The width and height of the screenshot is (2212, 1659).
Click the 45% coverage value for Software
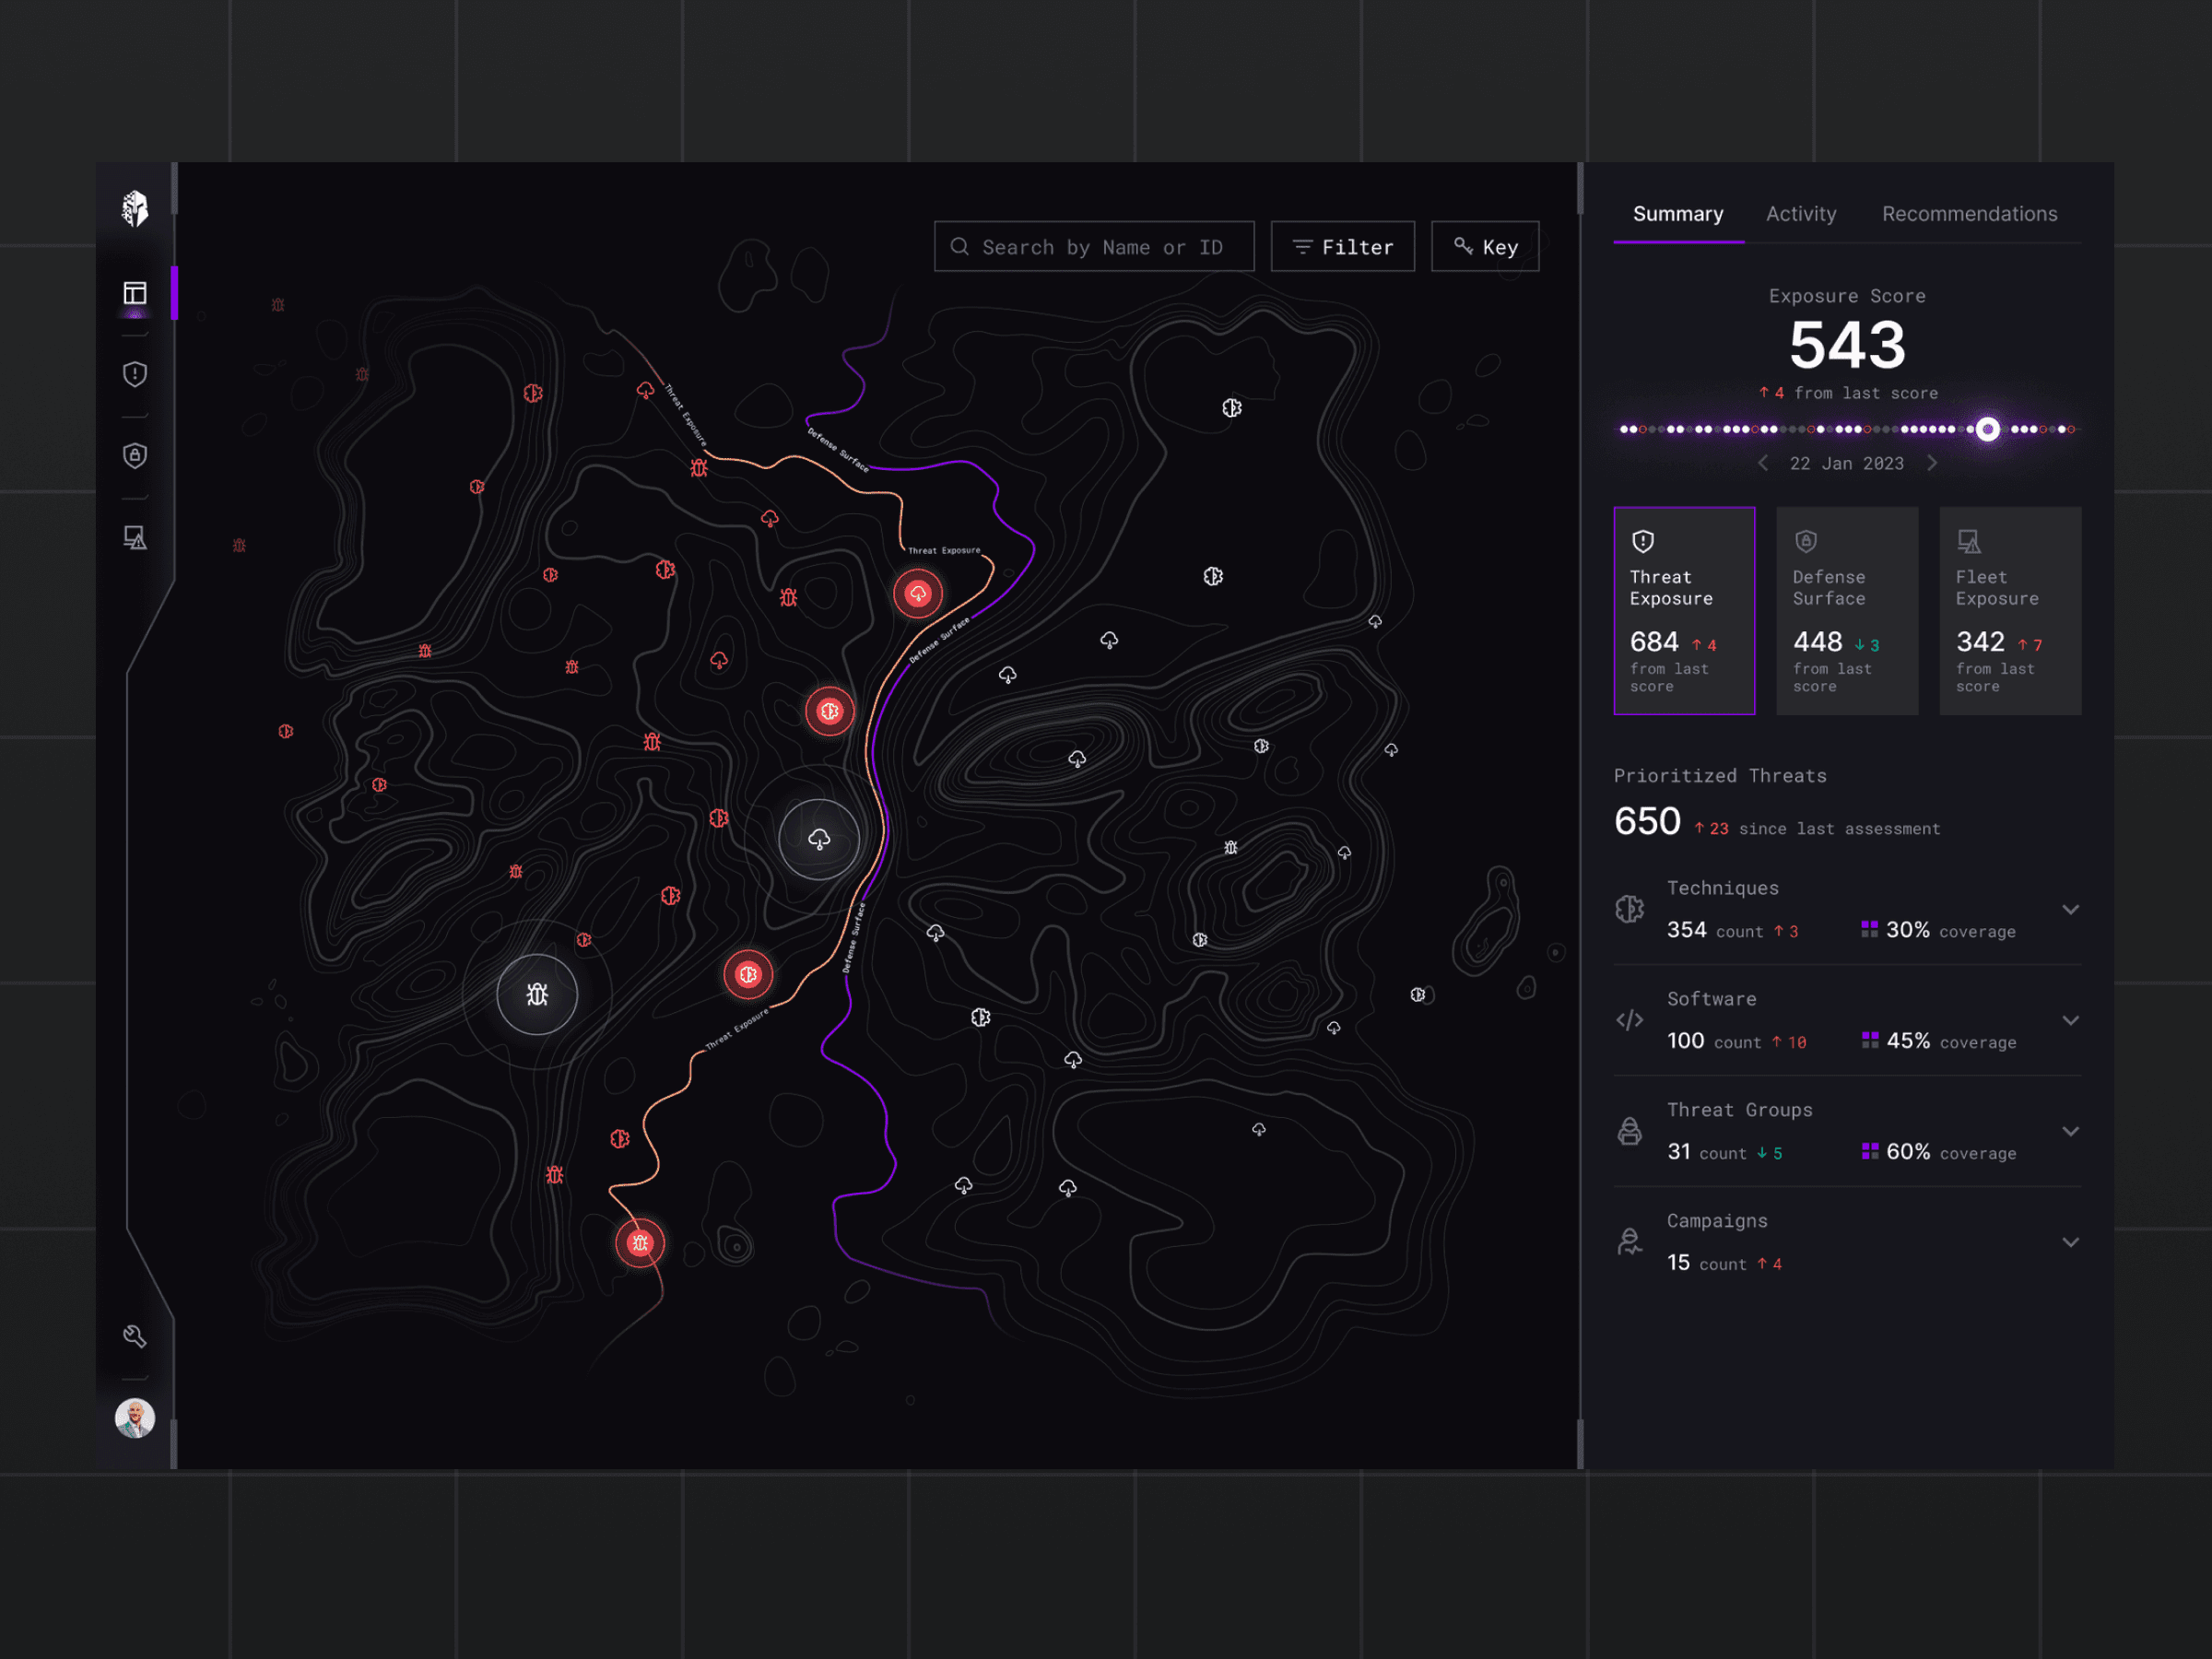(x=1908, y=1041)
